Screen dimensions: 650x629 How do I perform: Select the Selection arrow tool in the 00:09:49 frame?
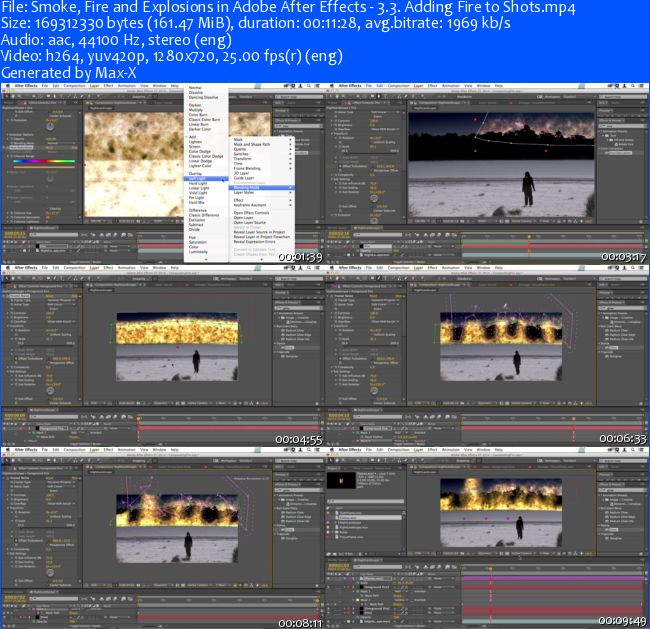pos(330,460)
